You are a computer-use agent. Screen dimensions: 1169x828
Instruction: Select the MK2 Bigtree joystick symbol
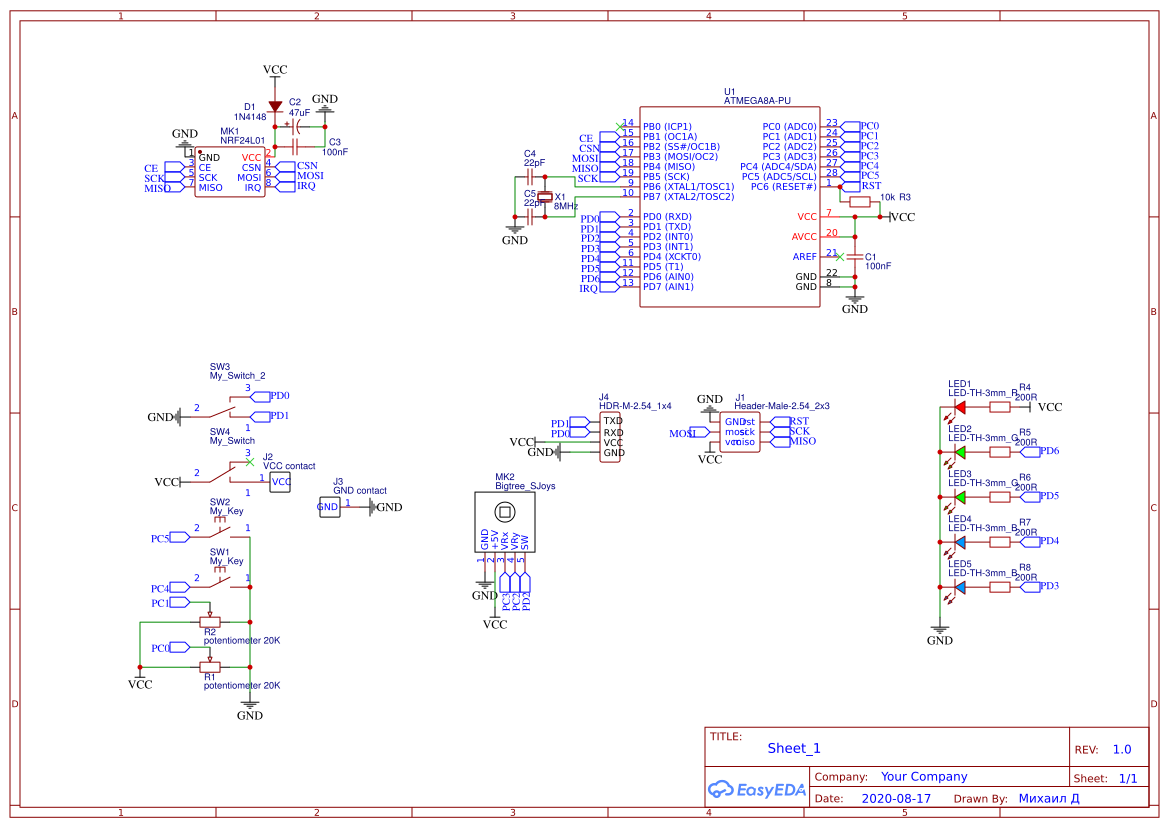[503, 522]
